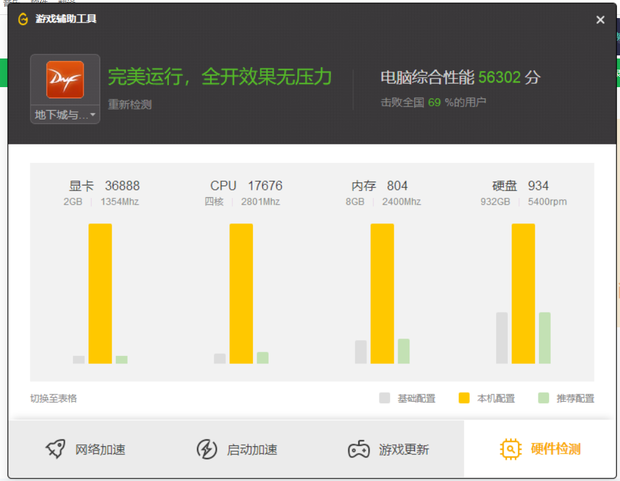Click the lightning bolt icon for 启动加速
The width and height of the screenshot is (620, 481).
[x=206, y=449]
